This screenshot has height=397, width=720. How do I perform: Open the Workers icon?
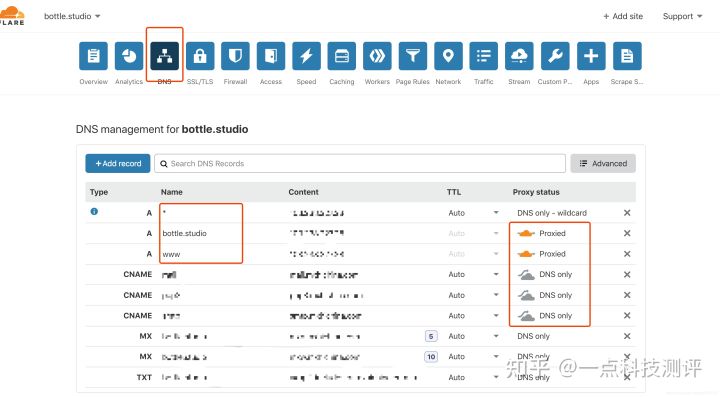(x=377, y=56)
